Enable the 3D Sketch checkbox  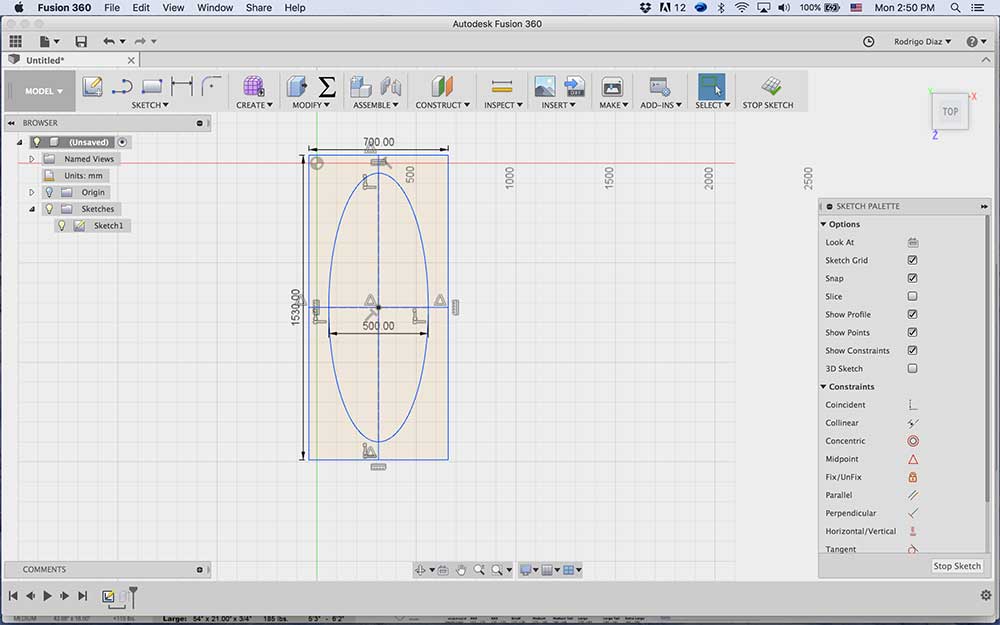(x=913, y=369)
